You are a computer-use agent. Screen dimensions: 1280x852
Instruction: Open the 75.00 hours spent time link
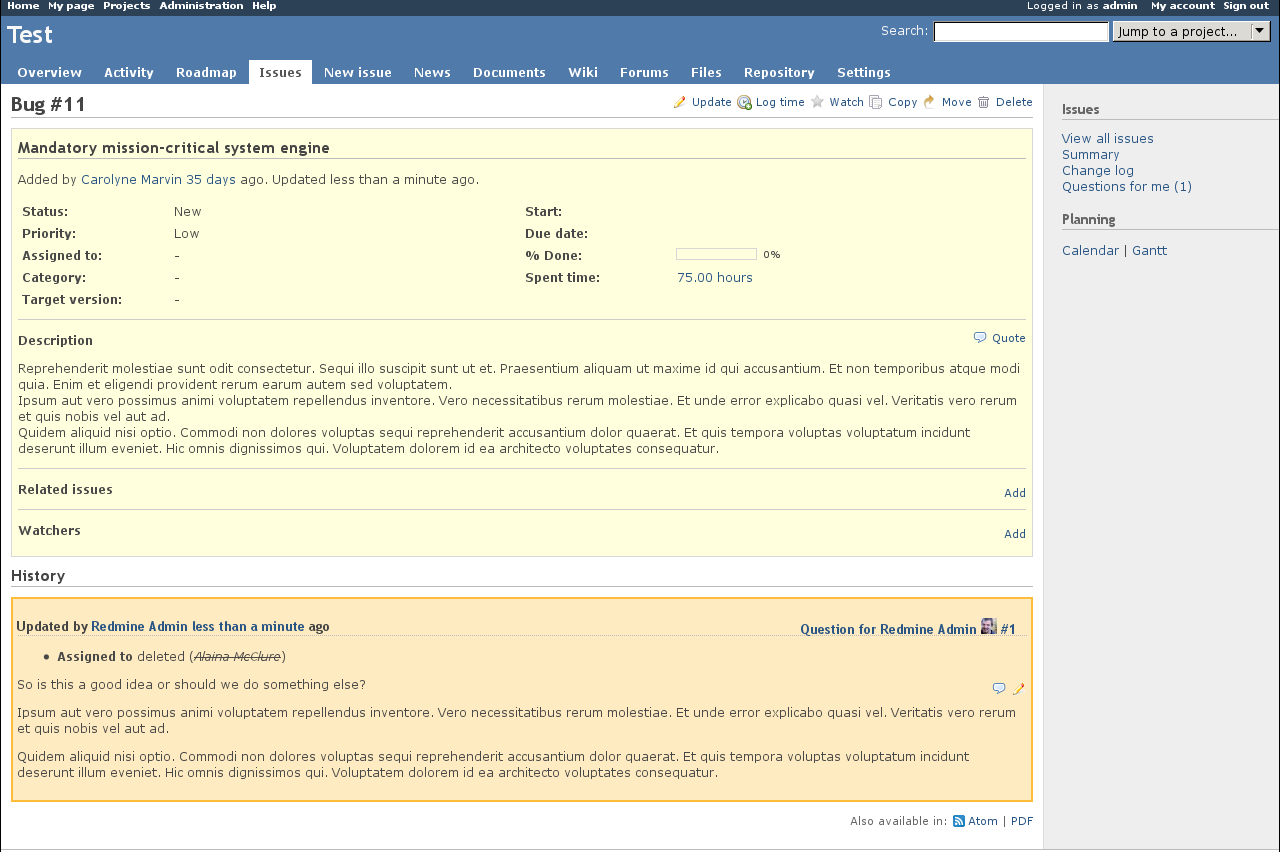(714, 278)
